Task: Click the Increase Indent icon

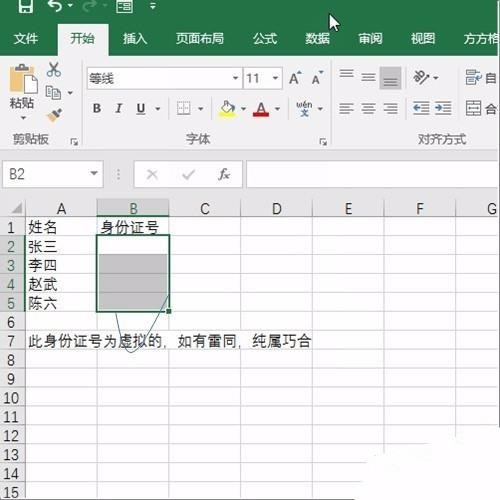Action: [x=443, y=108]
